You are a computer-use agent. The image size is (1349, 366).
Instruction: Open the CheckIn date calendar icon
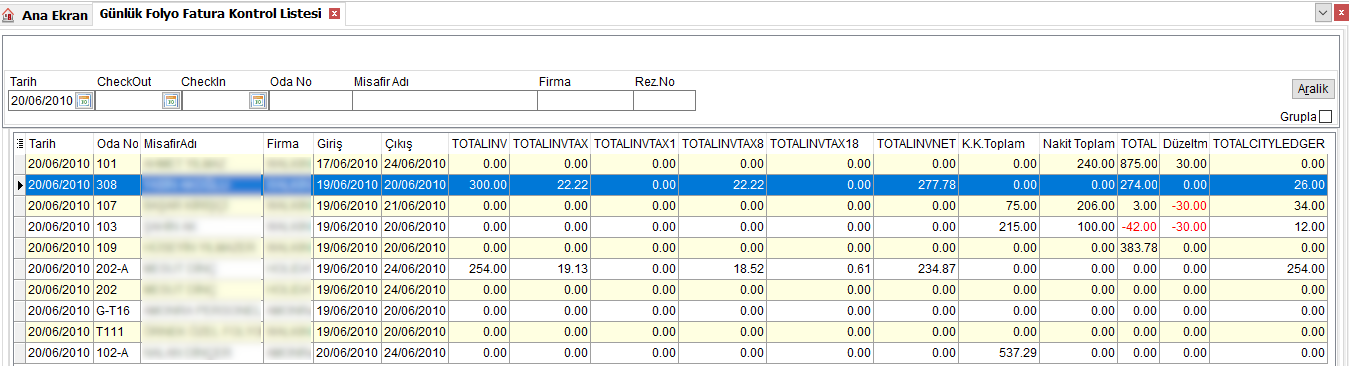pyautogui.click(x=257, y=100)
